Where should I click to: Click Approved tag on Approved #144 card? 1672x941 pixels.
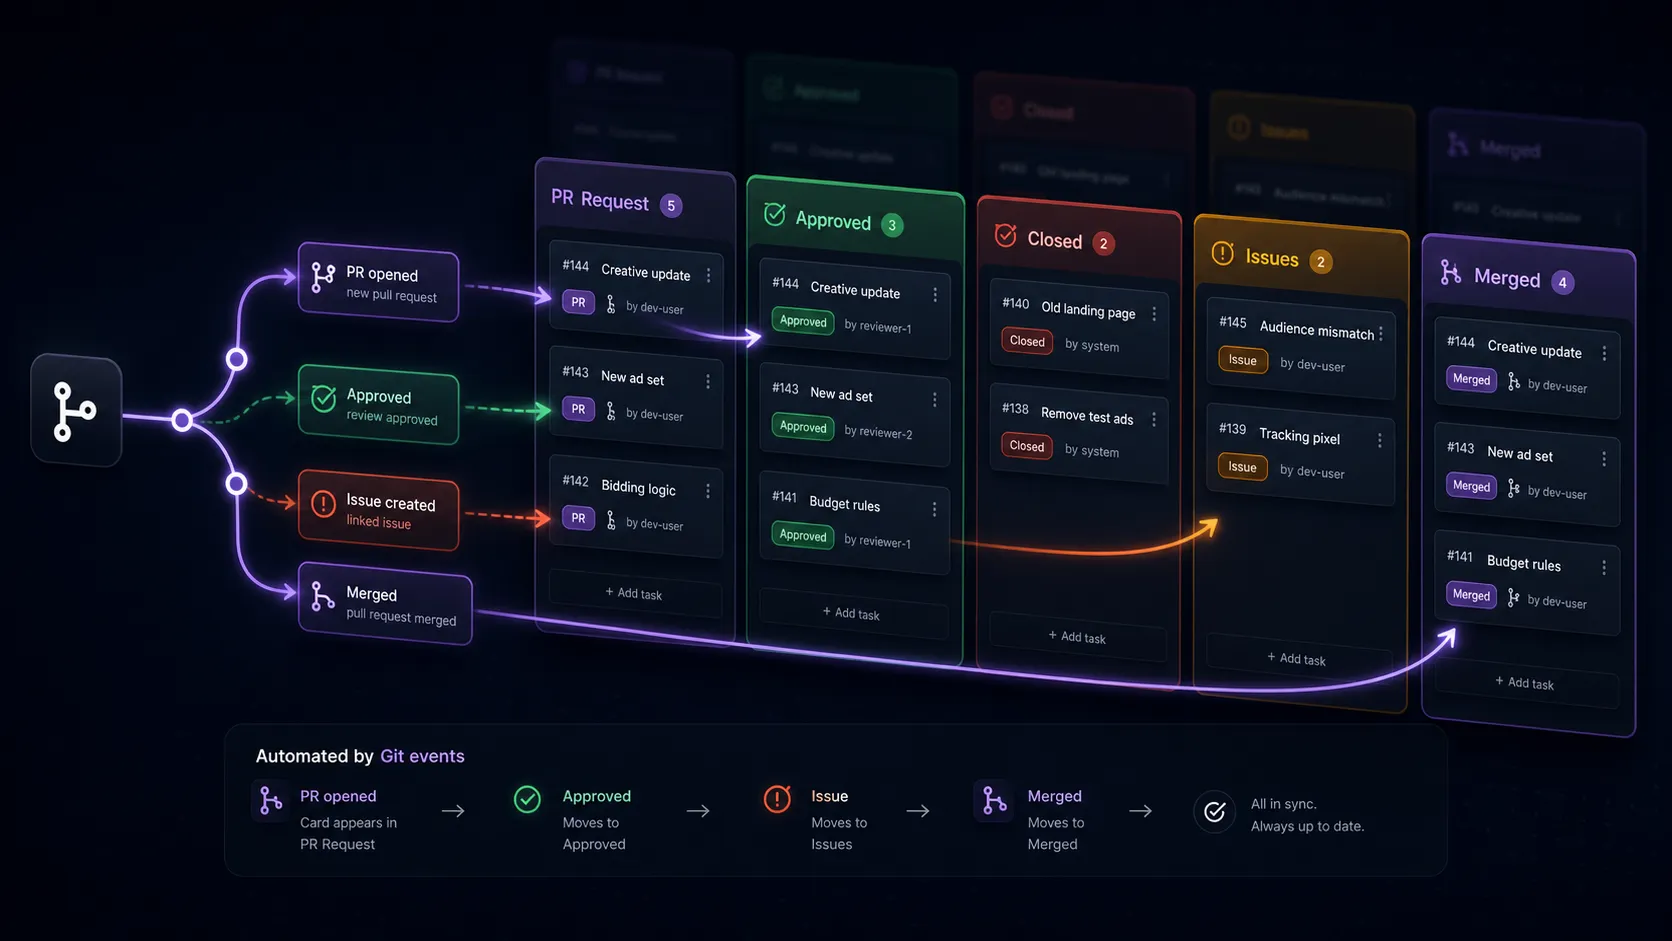click(x=803, y=321)
